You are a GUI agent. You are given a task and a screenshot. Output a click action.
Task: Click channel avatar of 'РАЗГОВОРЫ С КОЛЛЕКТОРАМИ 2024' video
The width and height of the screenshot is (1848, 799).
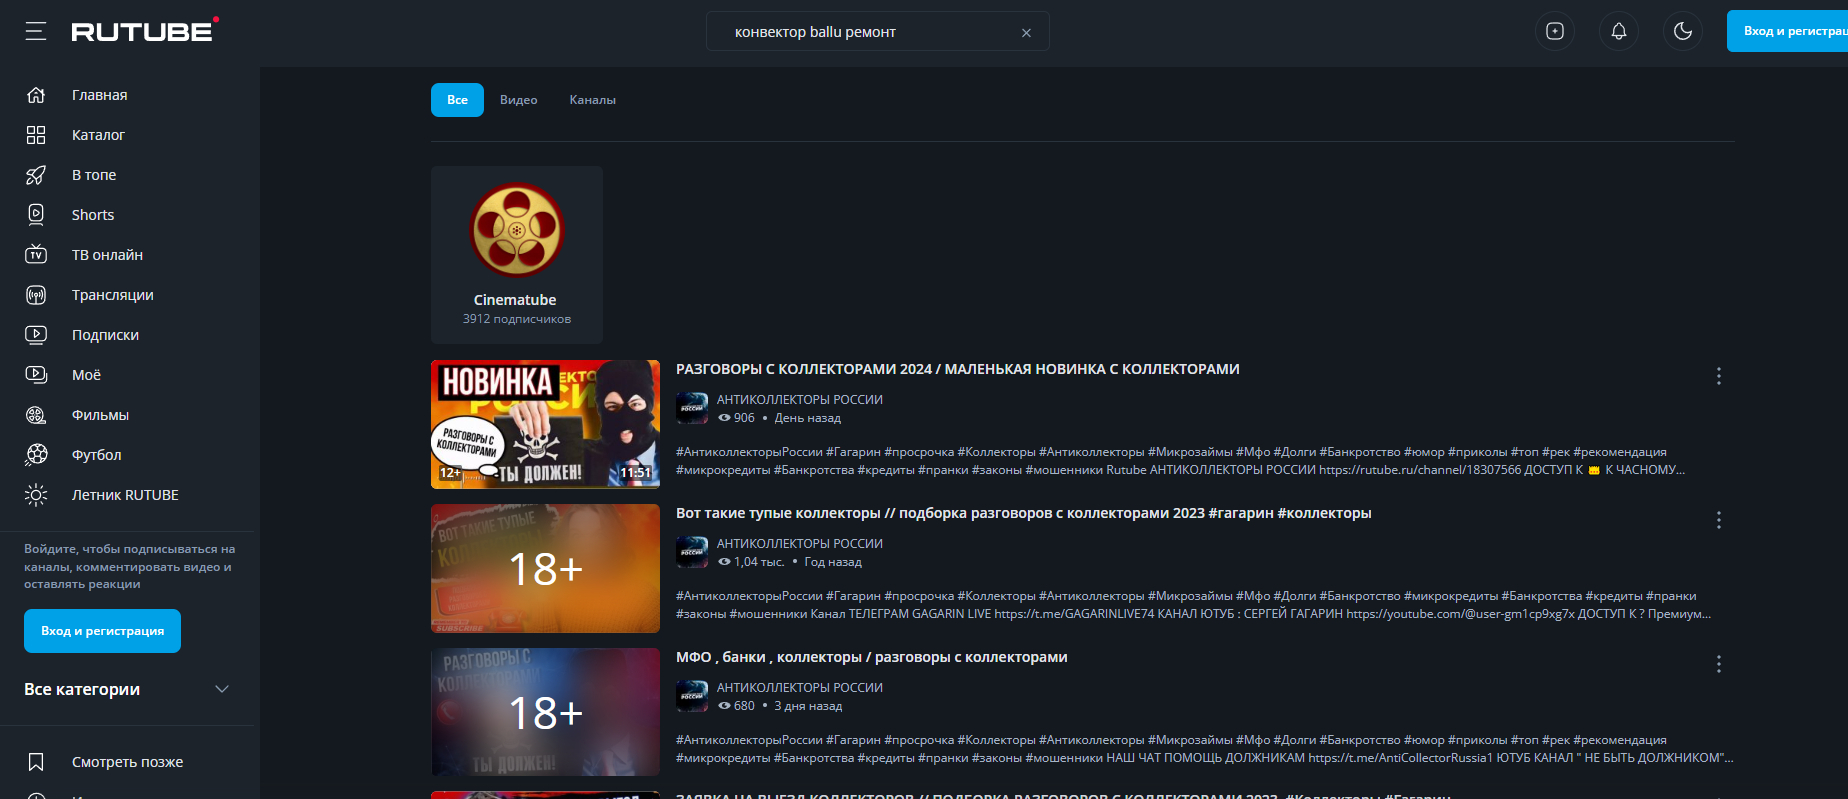692,408
